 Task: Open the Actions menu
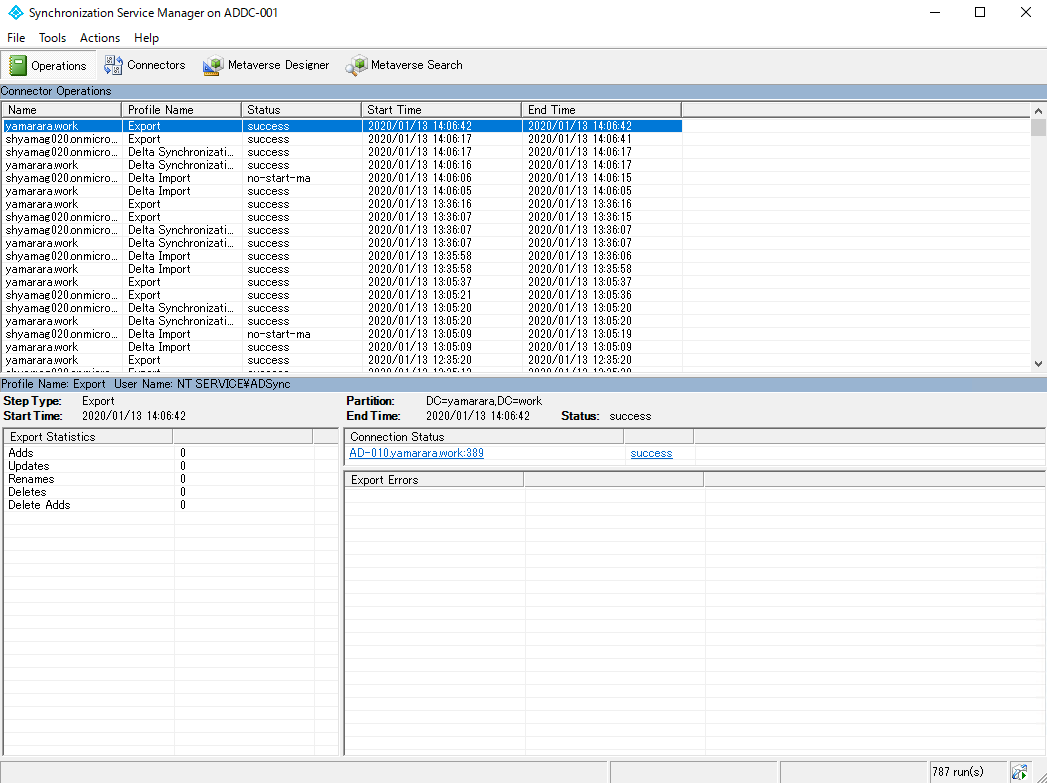(x=100, y=38)
